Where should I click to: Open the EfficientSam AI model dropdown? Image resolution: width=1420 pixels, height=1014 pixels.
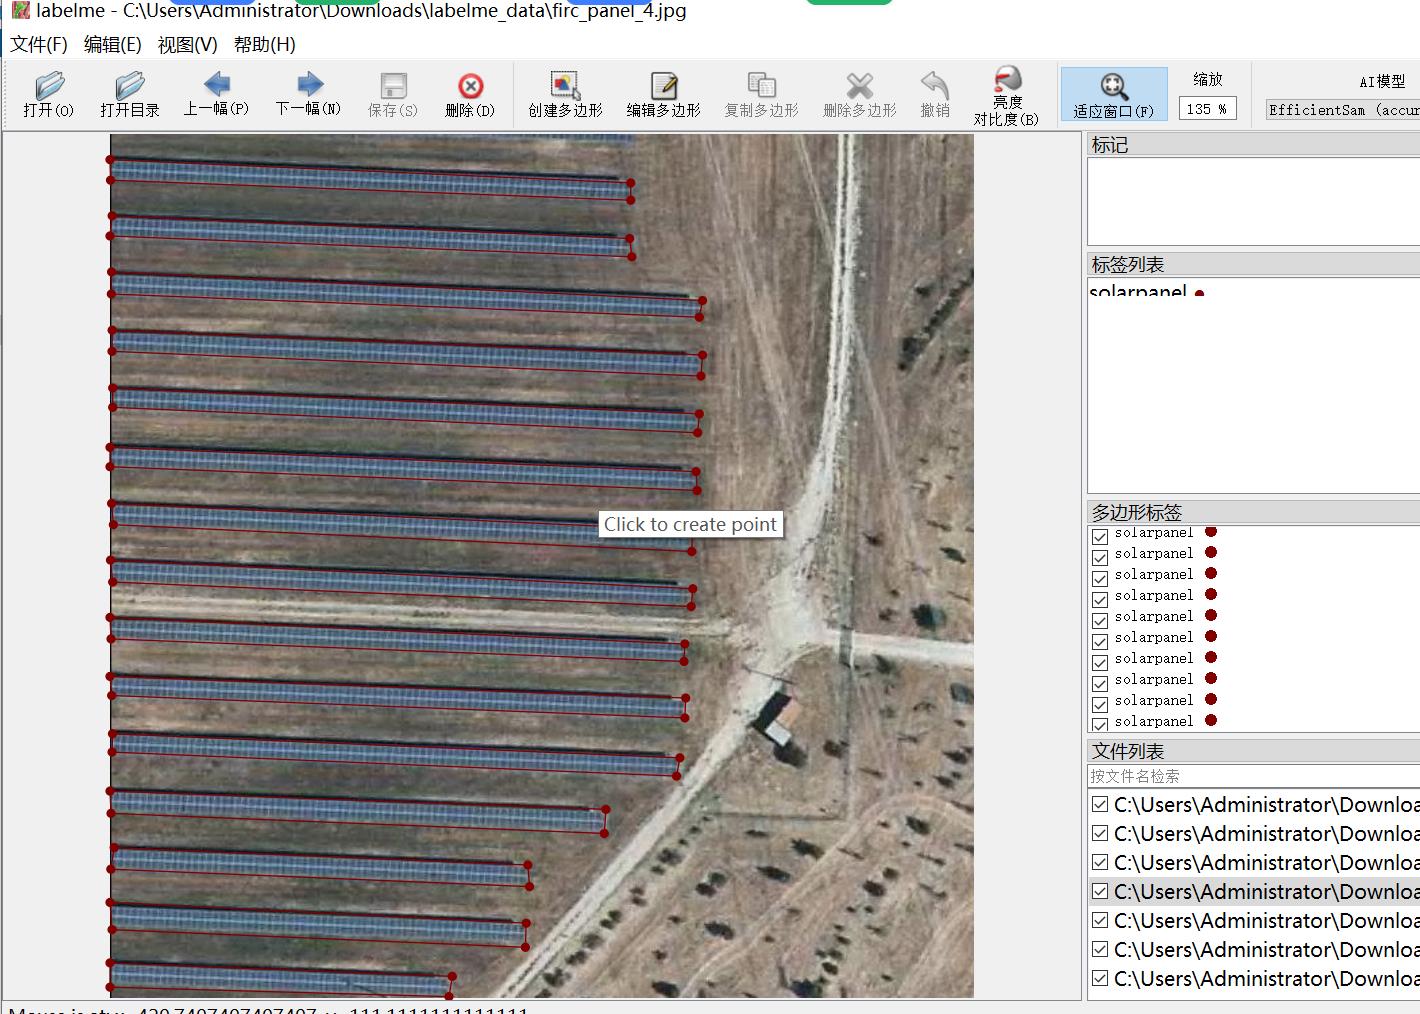(x=1342, y=110)
